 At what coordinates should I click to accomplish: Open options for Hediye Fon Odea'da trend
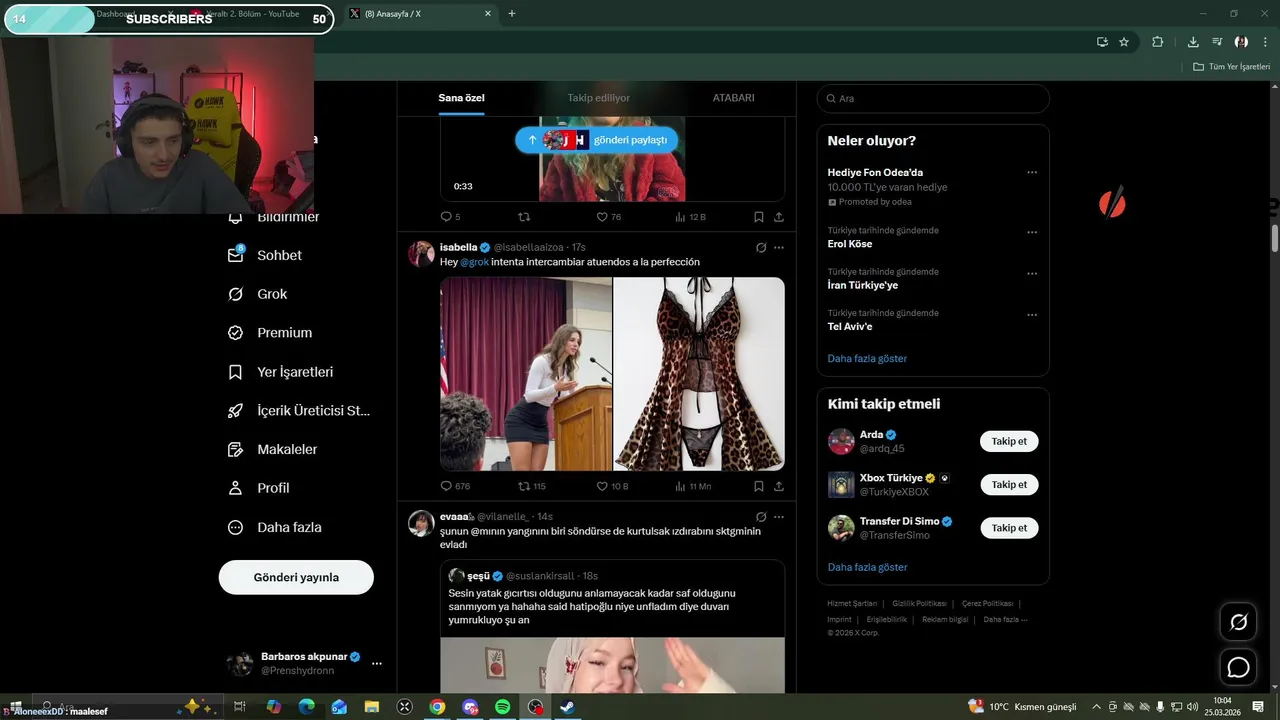[x=1032, y=172]
